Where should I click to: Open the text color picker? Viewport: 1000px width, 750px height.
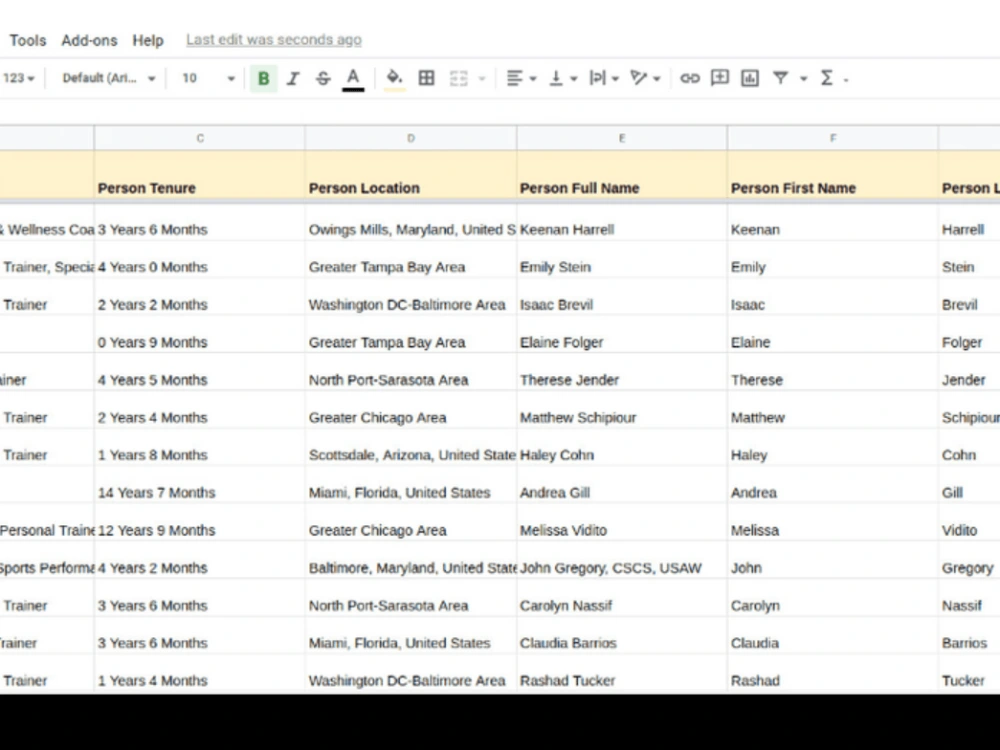point(352,77)
